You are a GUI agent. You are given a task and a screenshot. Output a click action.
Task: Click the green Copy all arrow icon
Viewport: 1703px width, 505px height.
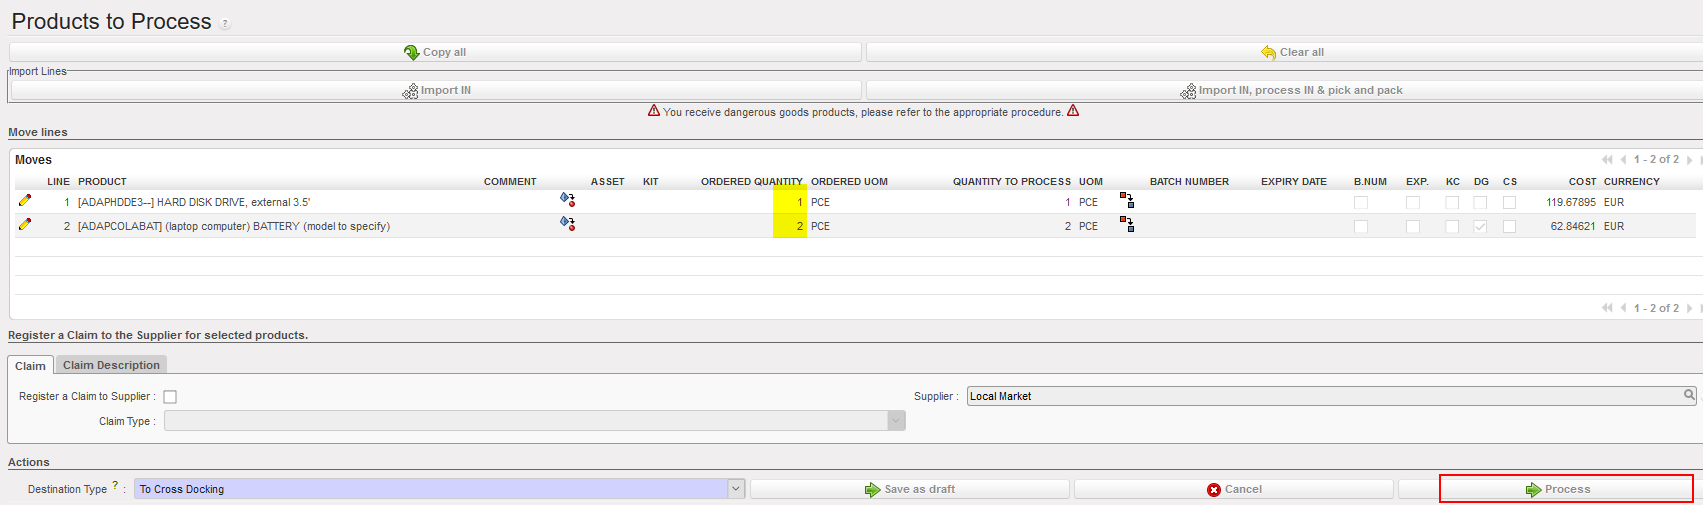point(411,52)
